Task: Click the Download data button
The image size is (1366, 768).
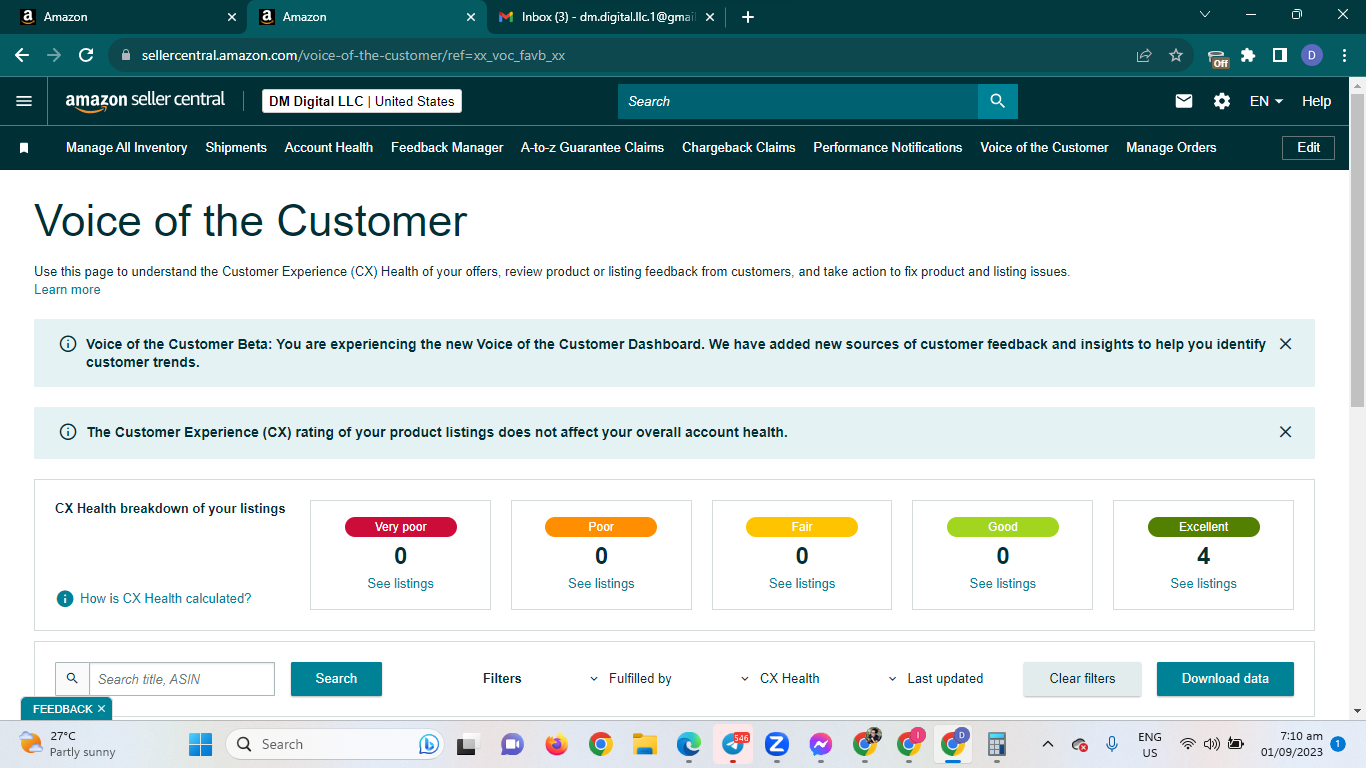Action: click(1225, 679)
